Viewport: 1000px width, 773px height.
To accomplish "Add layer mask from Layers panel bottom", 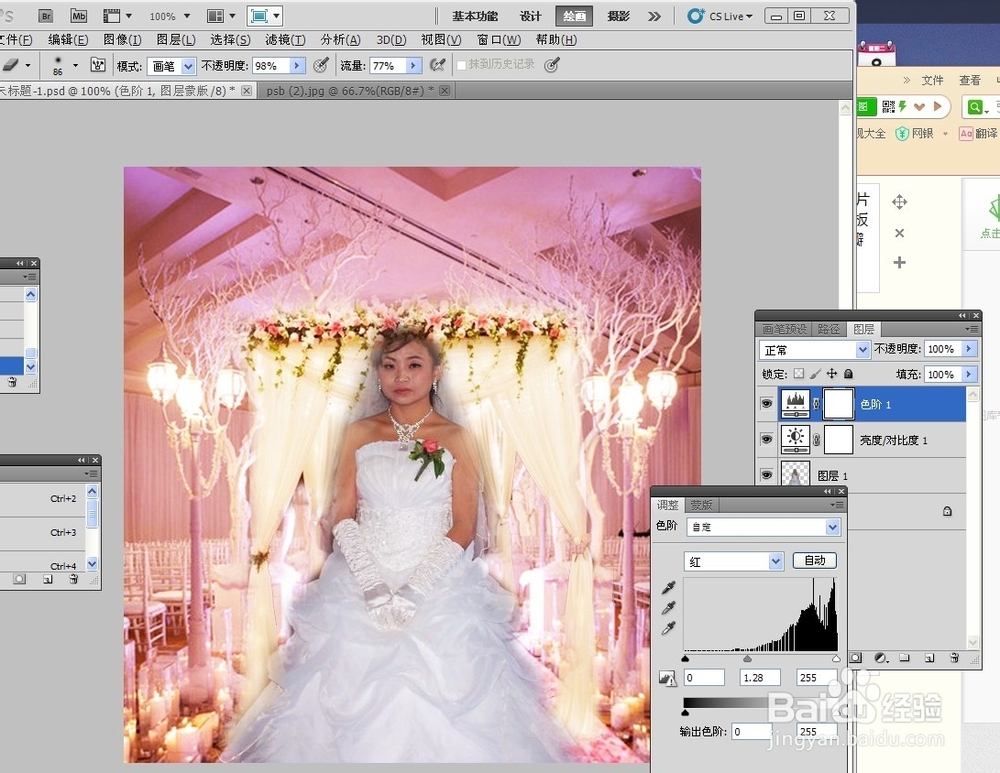I will point(856,658).
